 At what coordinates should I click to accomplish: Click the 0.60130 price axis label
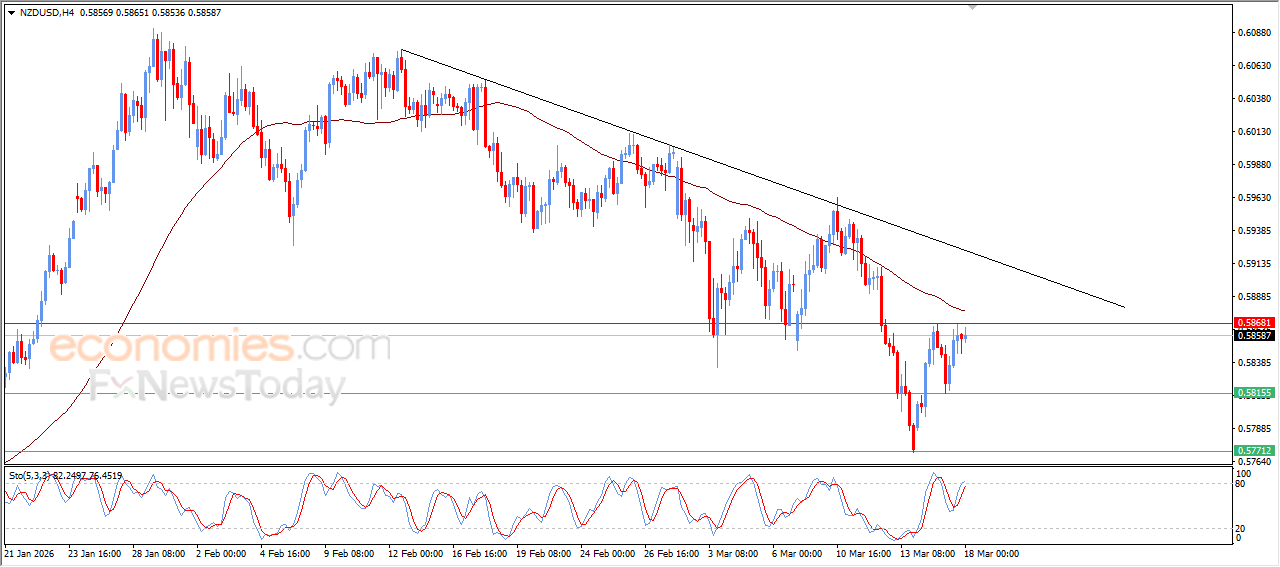[x=1254, y=132]
